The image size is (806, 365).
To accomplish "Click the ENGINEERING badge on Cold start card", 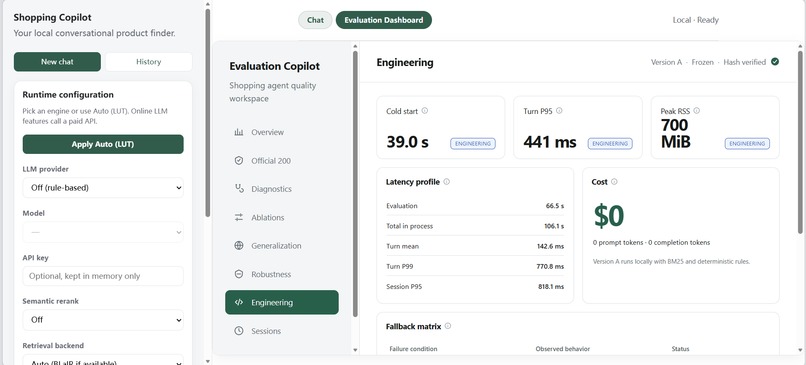I will [473, 144].
